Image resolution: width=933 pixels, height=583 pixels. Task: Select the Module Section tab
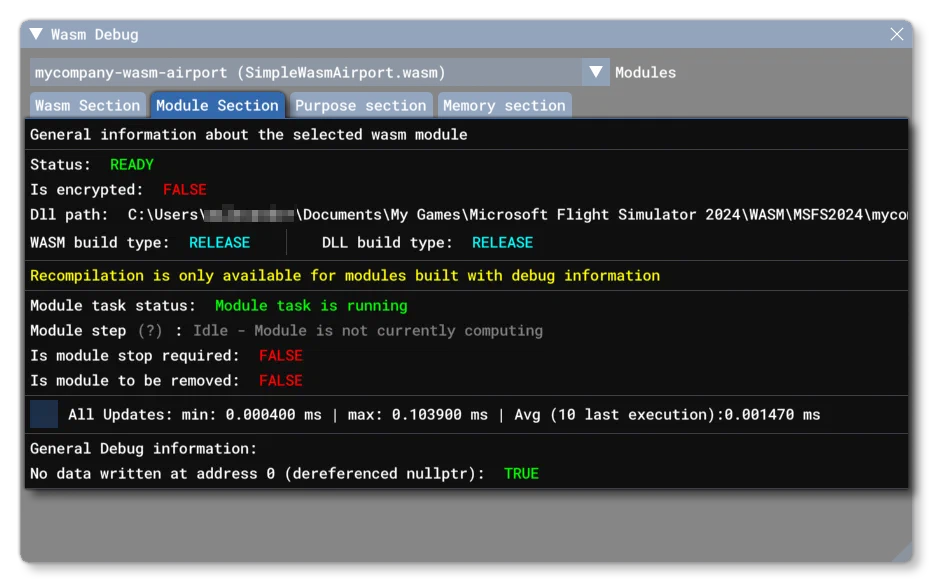point(217,105)
